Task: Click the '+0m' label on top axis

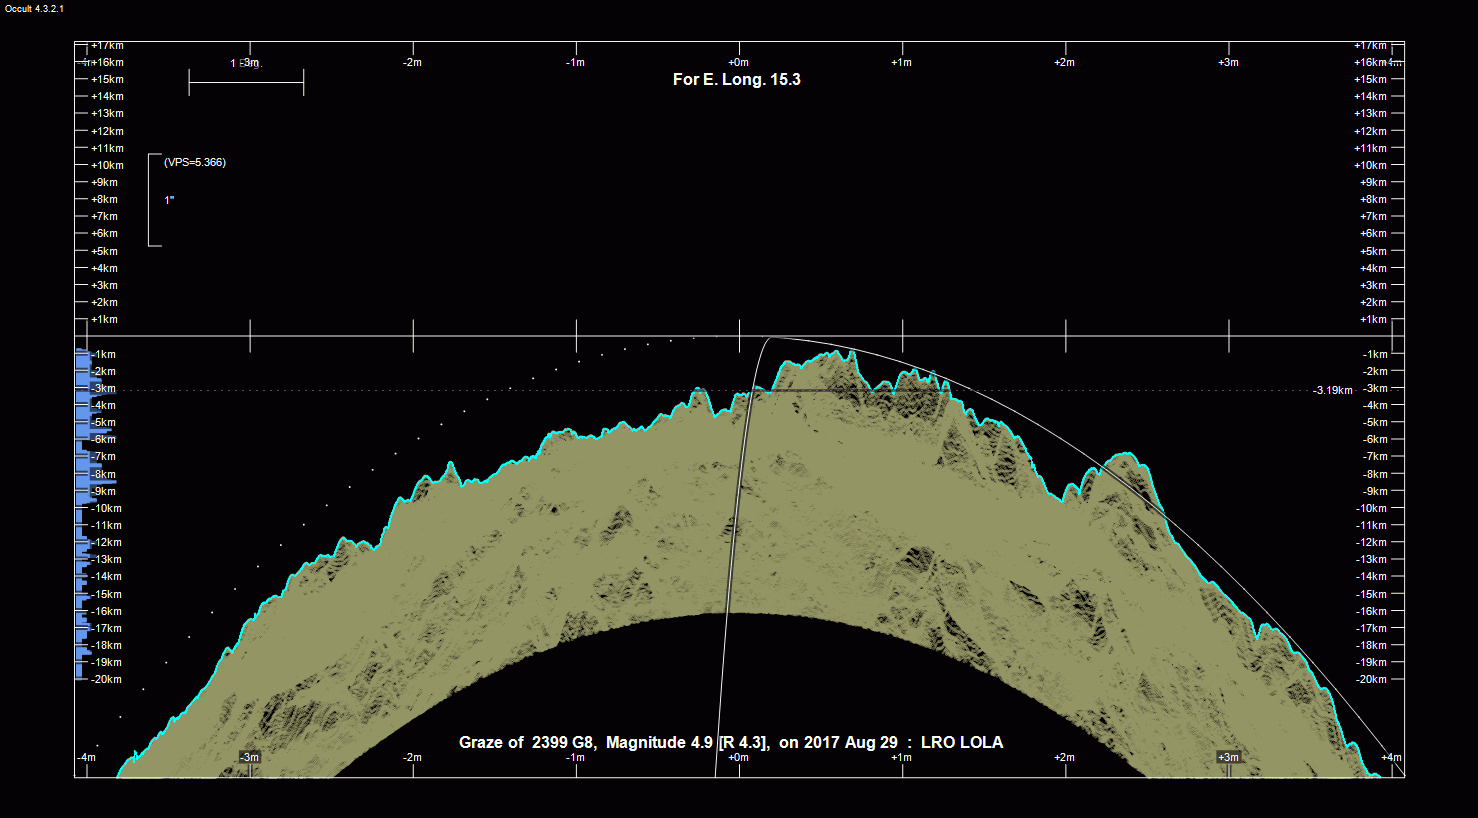Action: 739,62
